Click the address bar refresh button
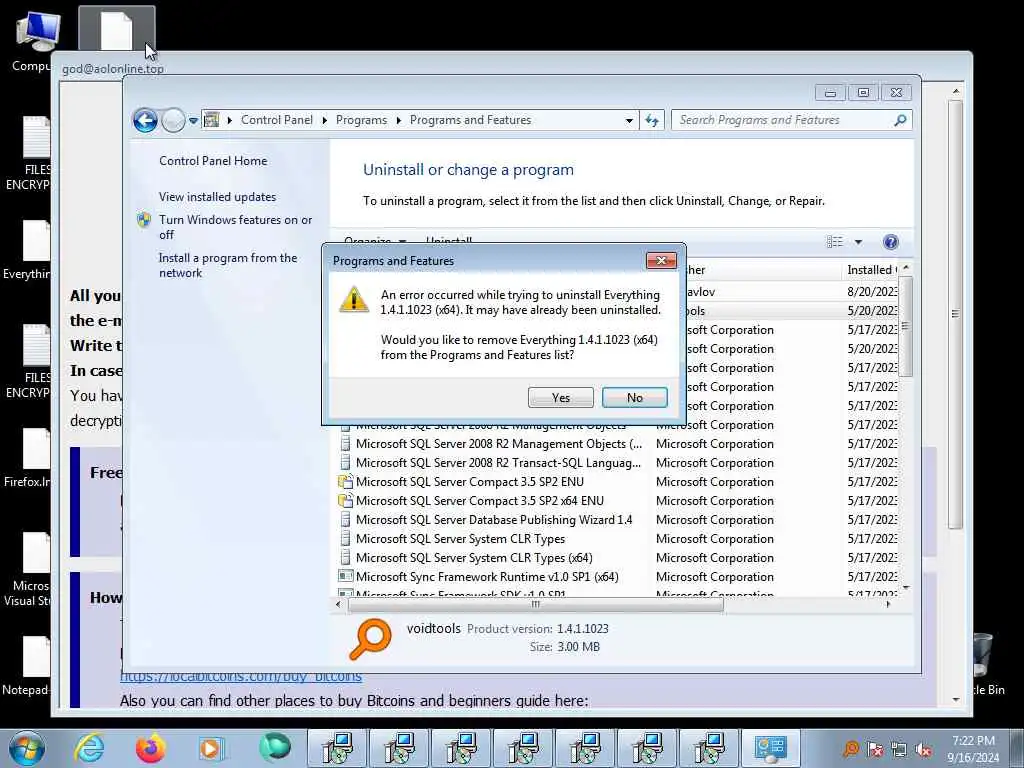Screen dimensions: 1024x768 [x=652, y=120]
